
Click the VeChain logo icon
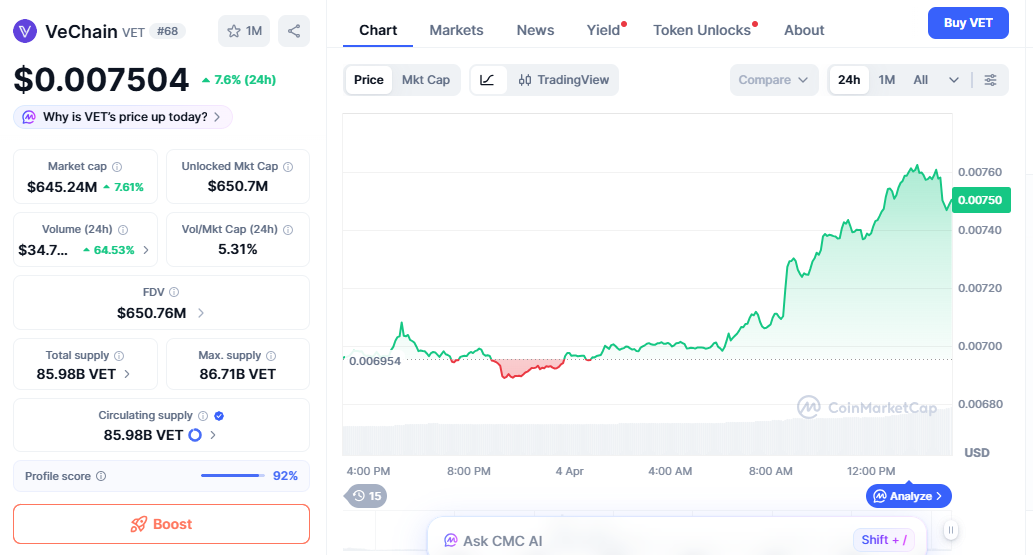pos(25,31)
